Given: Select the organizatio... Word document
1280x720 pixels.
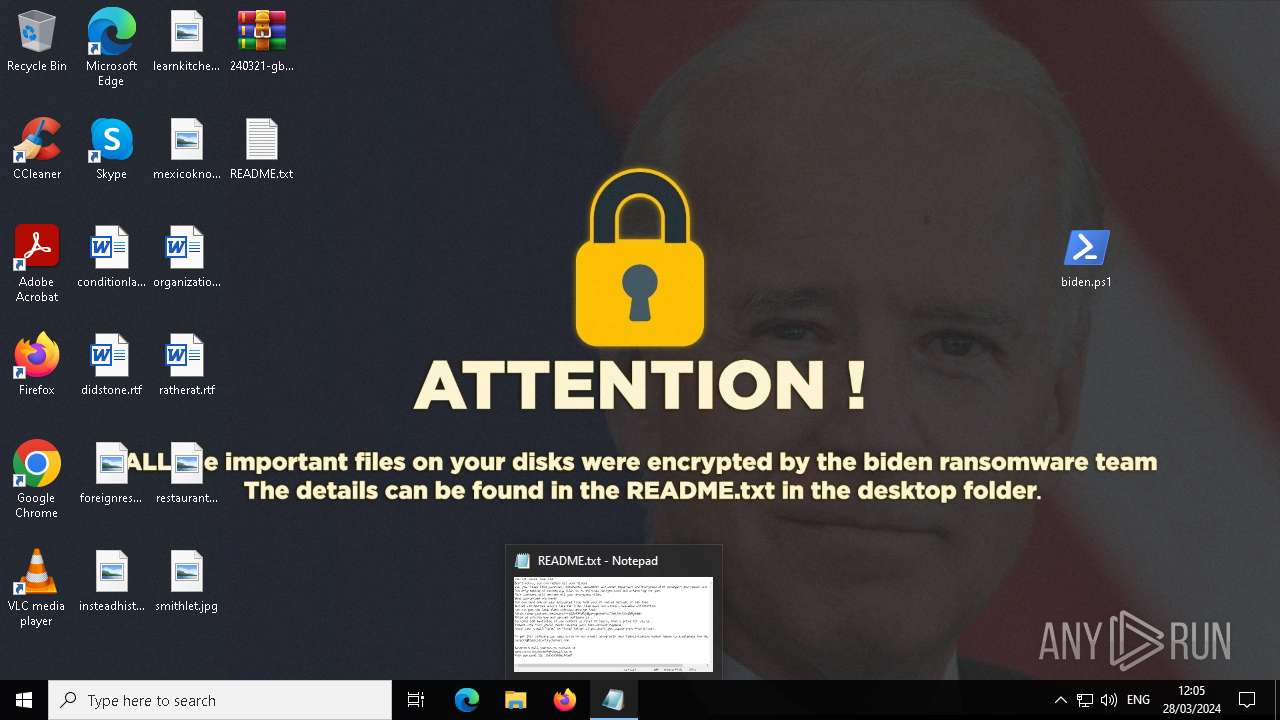Looking at the screenshot, I should [186, 257].
